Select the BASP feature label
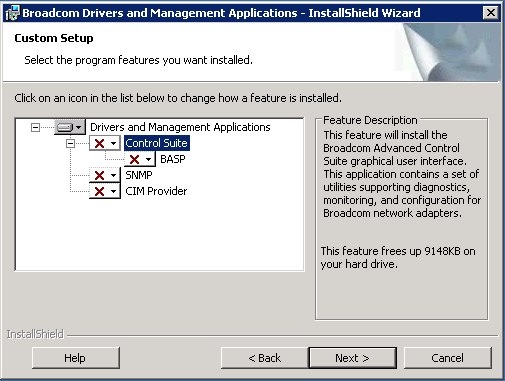 coord(173,159)
